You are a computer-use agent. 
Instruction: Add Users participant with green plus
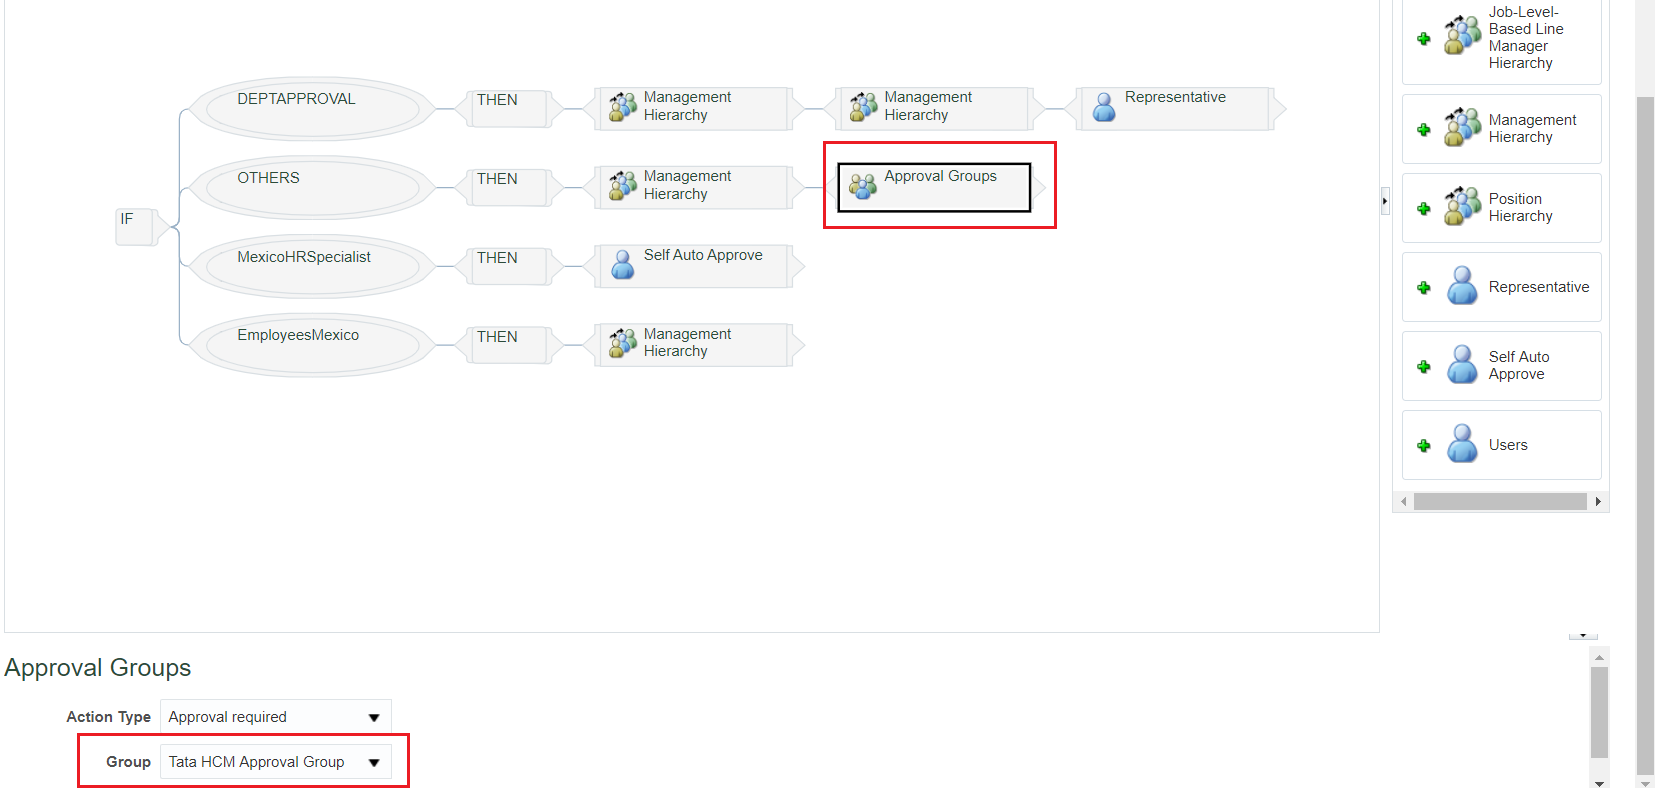tap(1424, 446)
